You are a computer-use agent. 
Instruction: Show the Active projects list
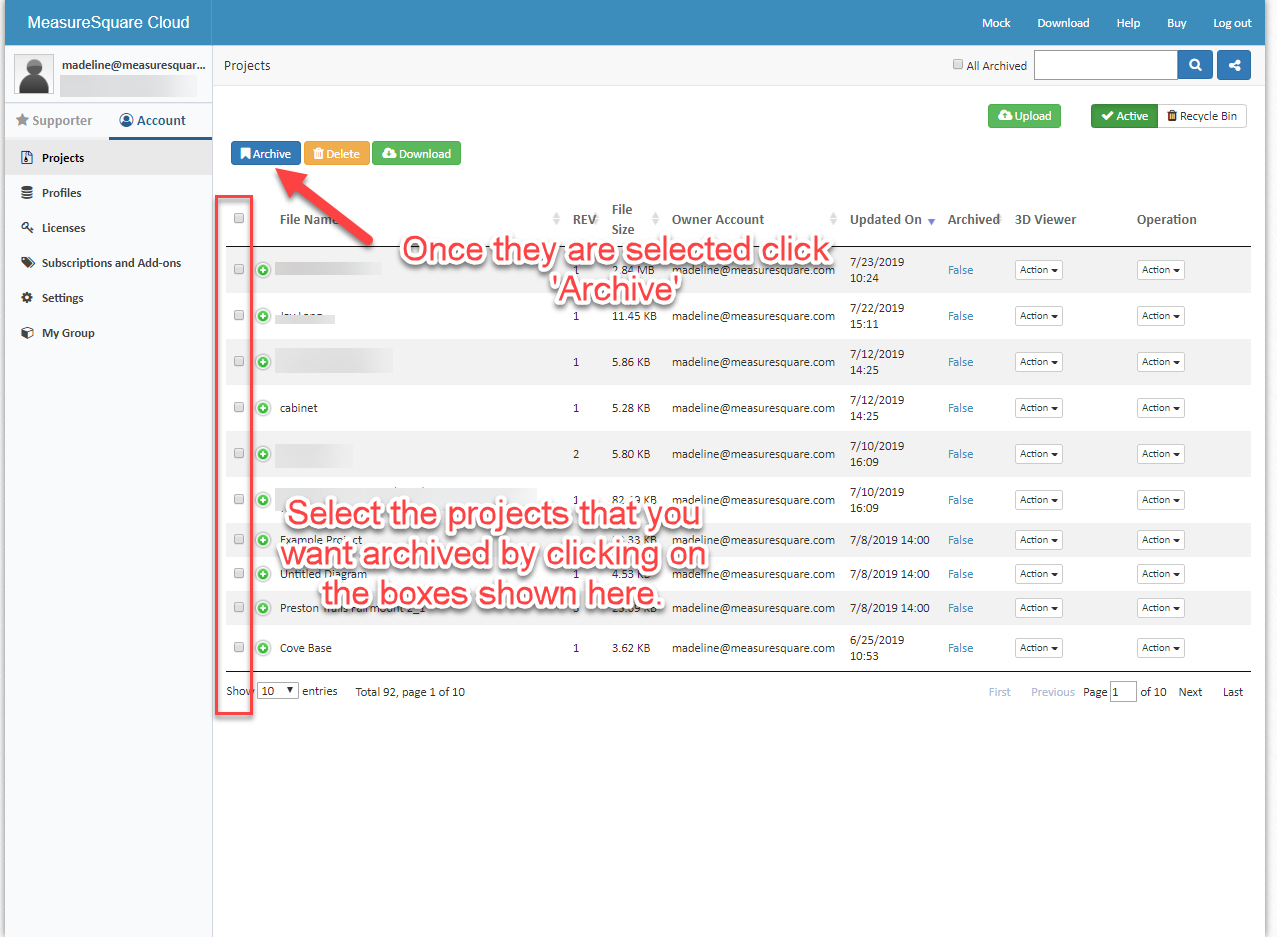tap(1124, 116)
